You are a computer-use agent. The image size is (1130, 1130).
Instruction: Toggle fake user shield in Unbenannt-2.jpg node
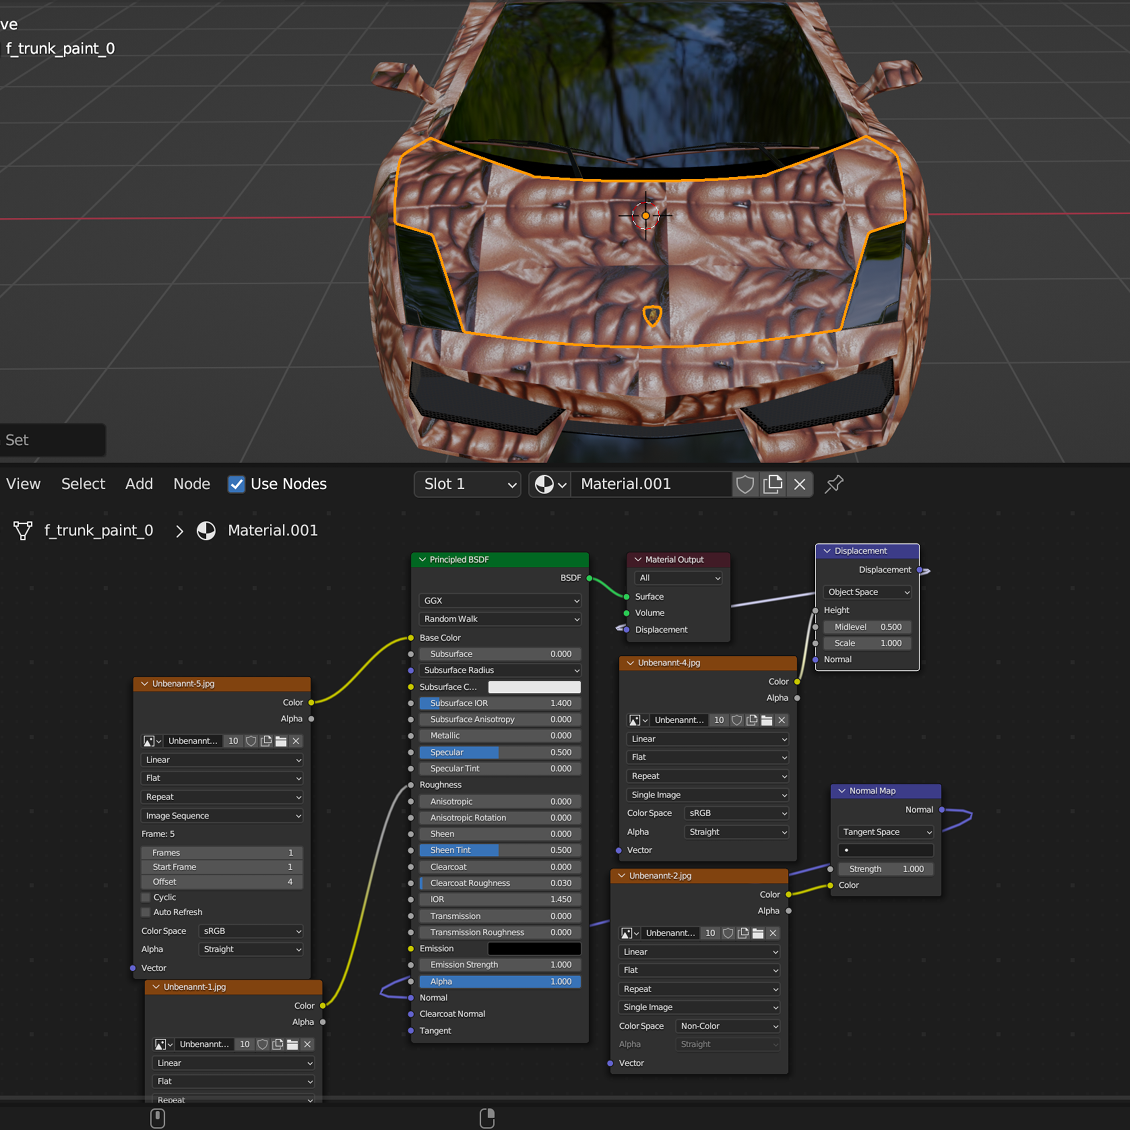(728, 933)
